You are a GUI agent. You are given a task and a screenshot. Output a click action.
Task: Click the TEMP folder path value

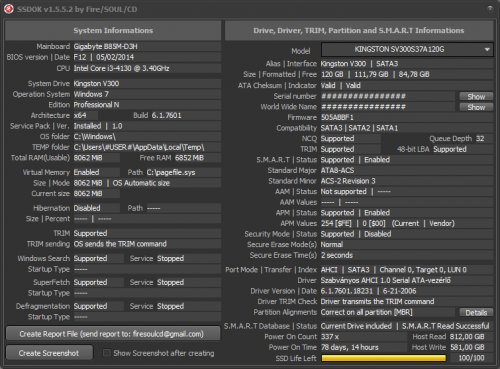pyautogui.click(x=139, y=147)
